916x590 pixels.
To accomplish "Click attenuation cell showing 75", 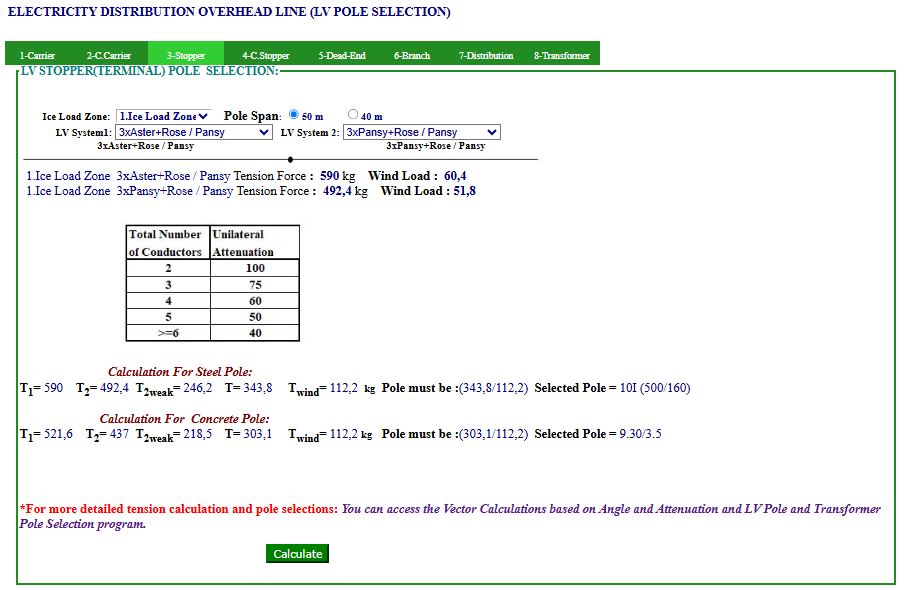I will pos(255,284).
